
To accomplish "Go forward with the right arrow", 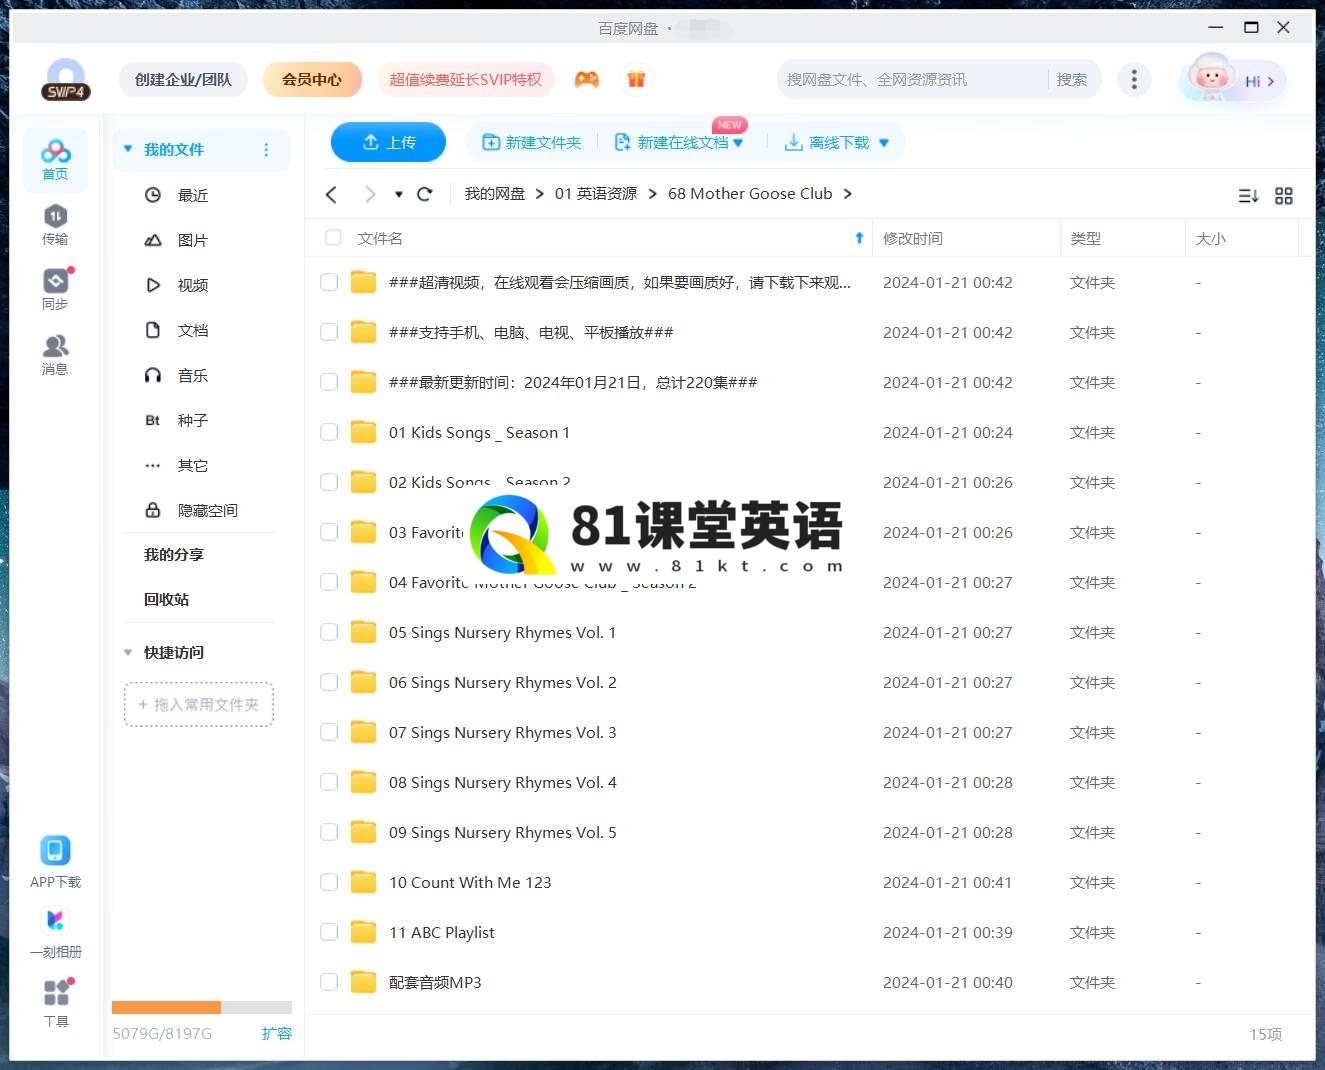I will [x=370, y=194].
